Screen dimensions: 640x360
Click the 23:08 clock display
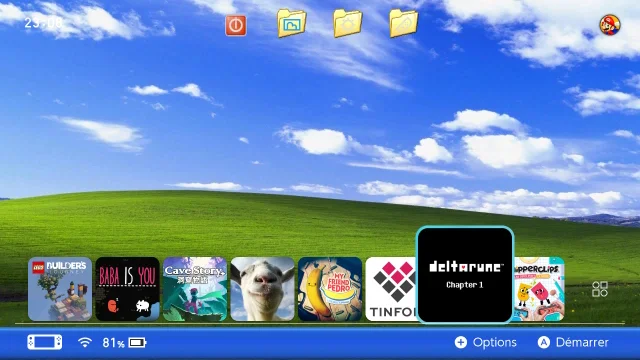(43, 23)
